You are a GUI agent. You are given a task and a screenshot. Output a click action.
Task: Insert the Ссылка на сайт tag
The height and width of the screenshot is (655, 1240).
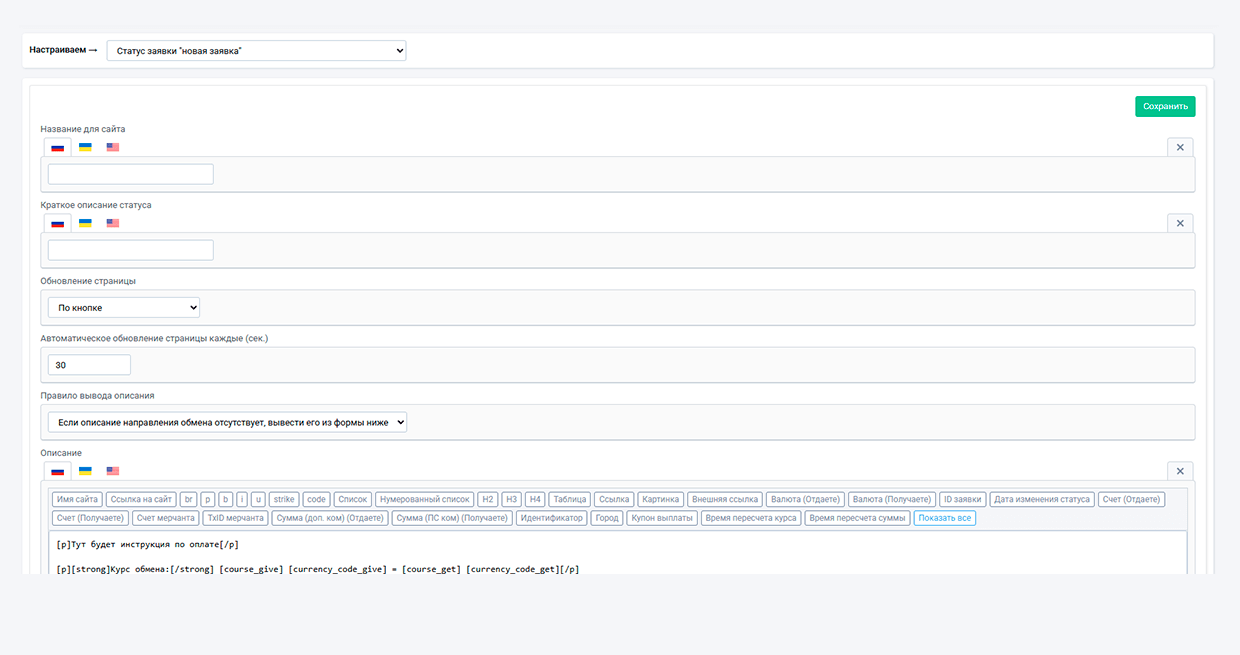(141, 499)
